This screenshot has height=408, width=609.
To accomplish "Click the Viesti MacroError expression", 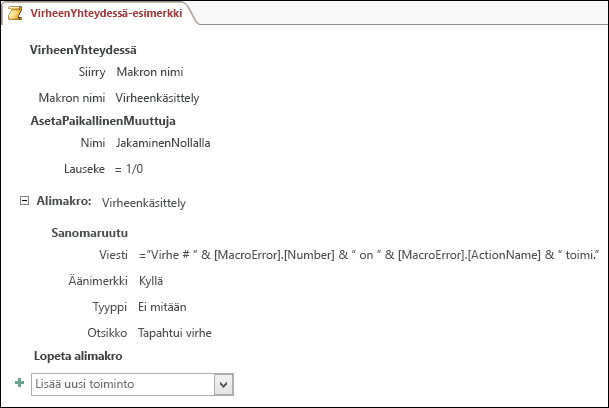I will click(369, 255).
